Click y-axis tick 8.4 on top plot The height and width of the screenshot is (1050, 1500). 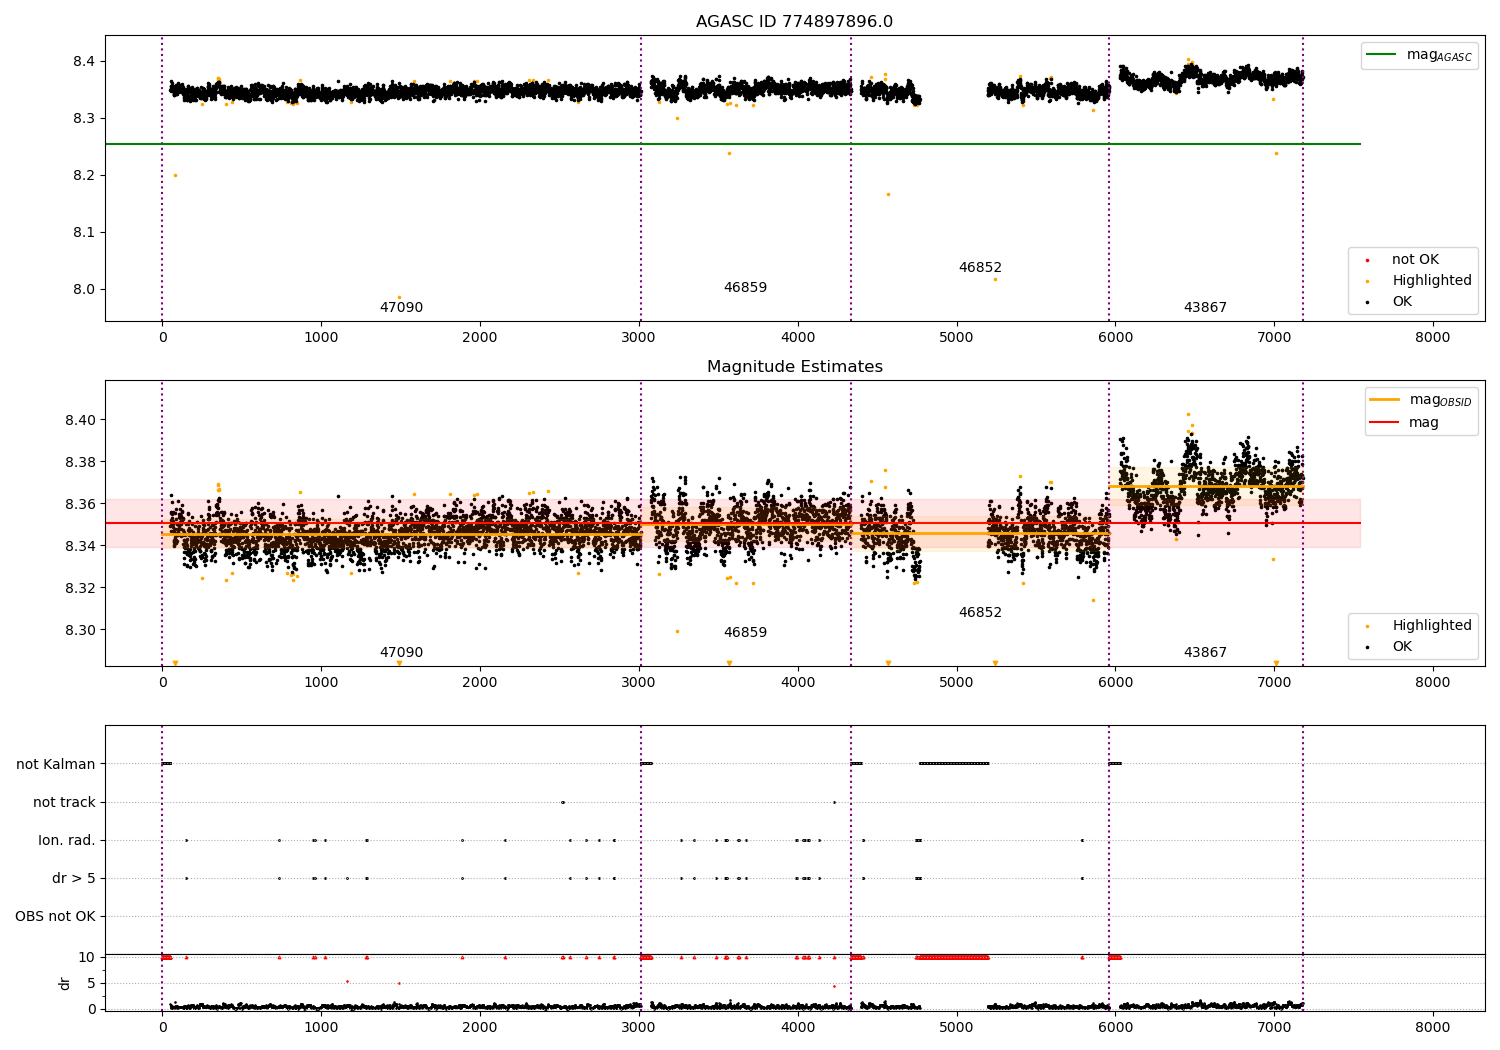click(84, 62)
